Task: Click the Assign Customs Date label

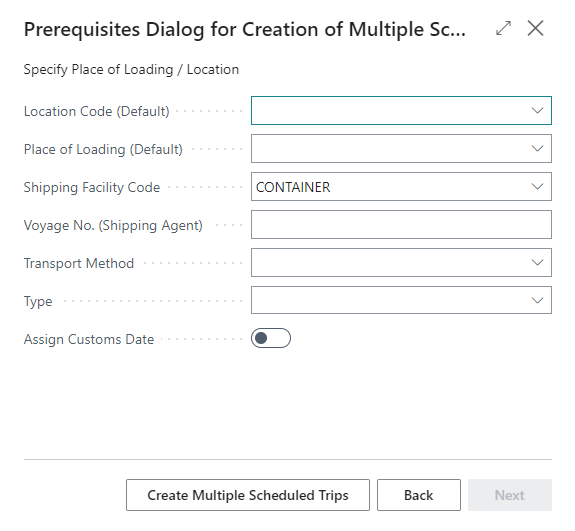Action: pyautogui.click(x=89, y=339)
